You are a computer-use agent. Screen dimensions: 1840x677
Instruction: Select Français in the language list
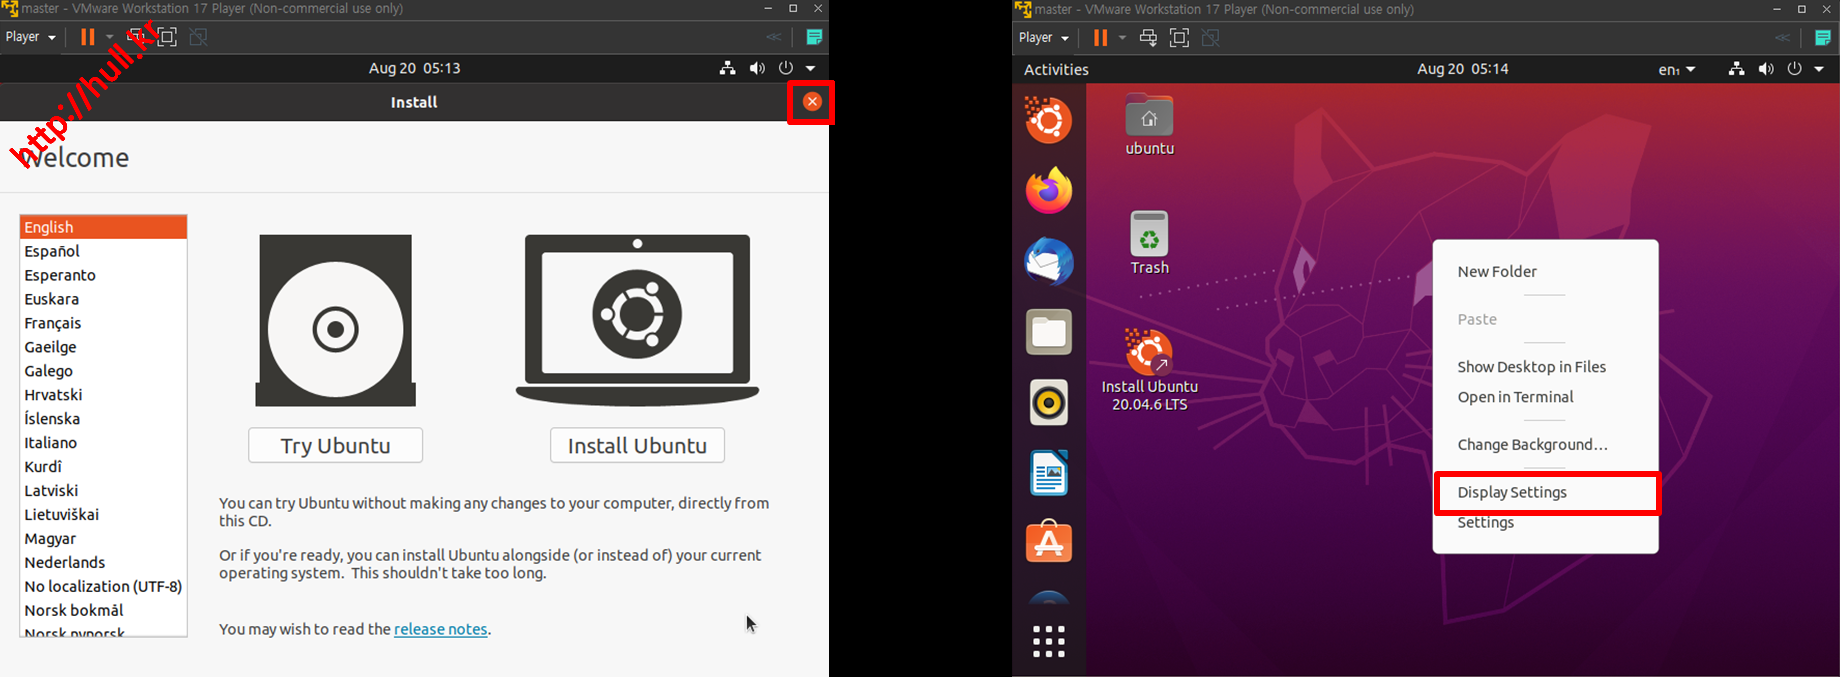coord(103,323)
